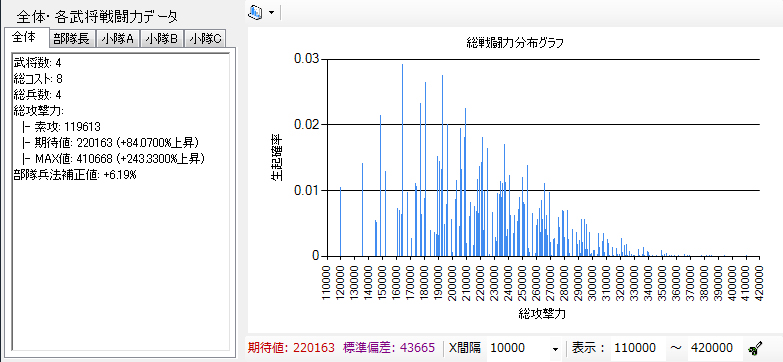
Task: Switch to the 小隊C tab
Action: pyautogui.click(x=205, y=39)
